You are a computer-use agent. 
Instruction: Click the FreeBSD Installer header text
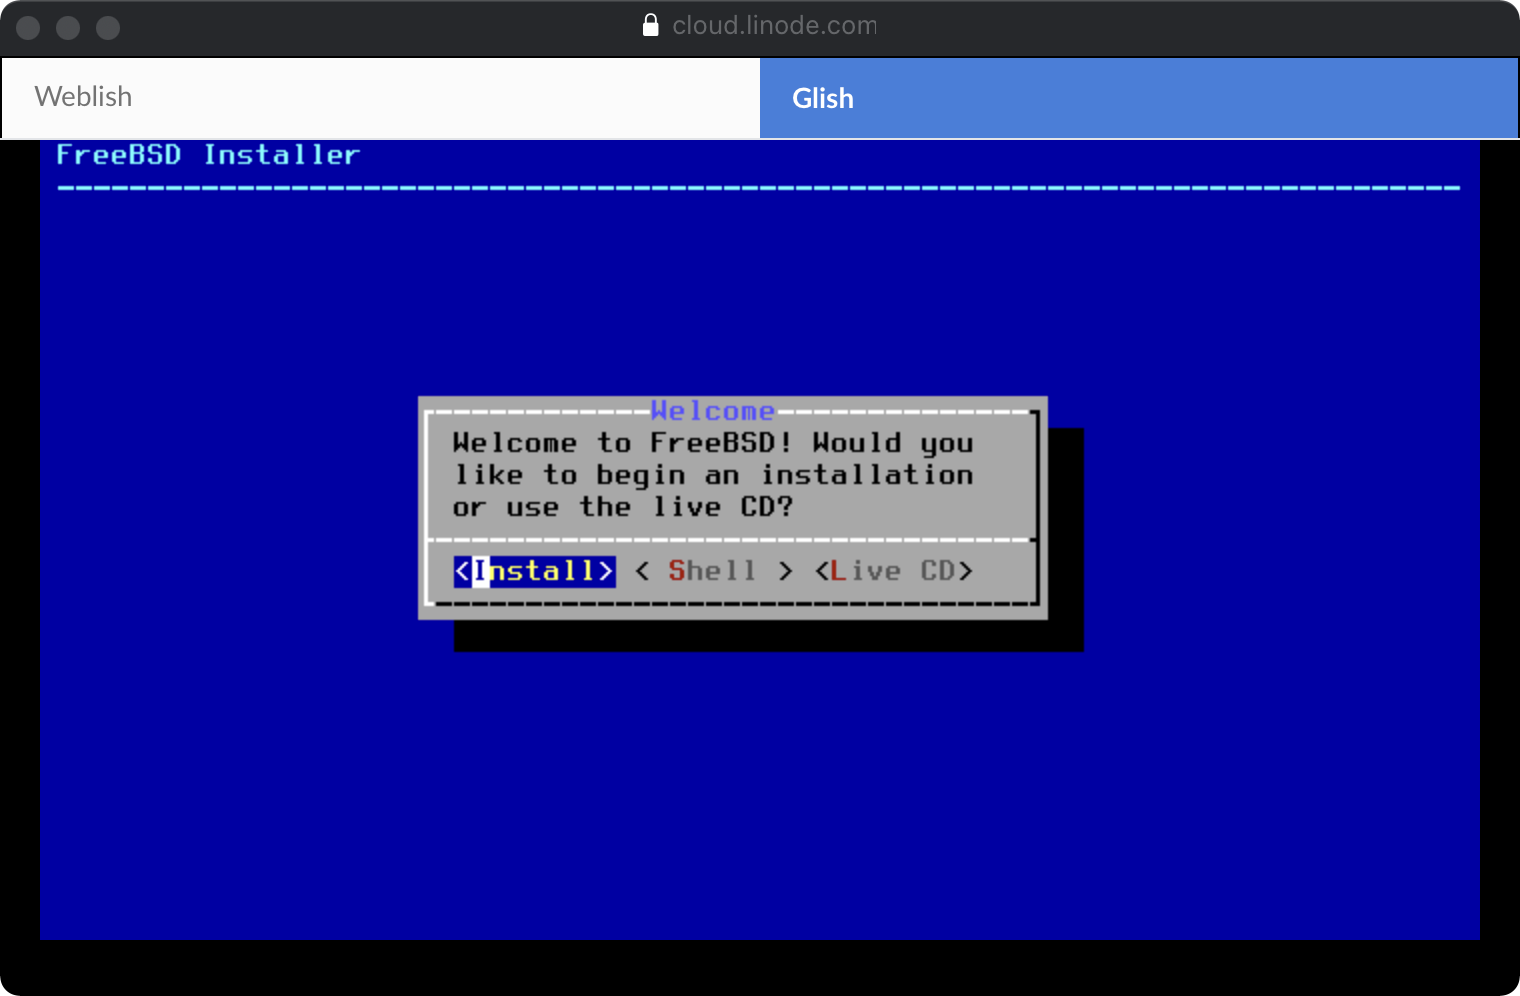(x=207, y=155)
